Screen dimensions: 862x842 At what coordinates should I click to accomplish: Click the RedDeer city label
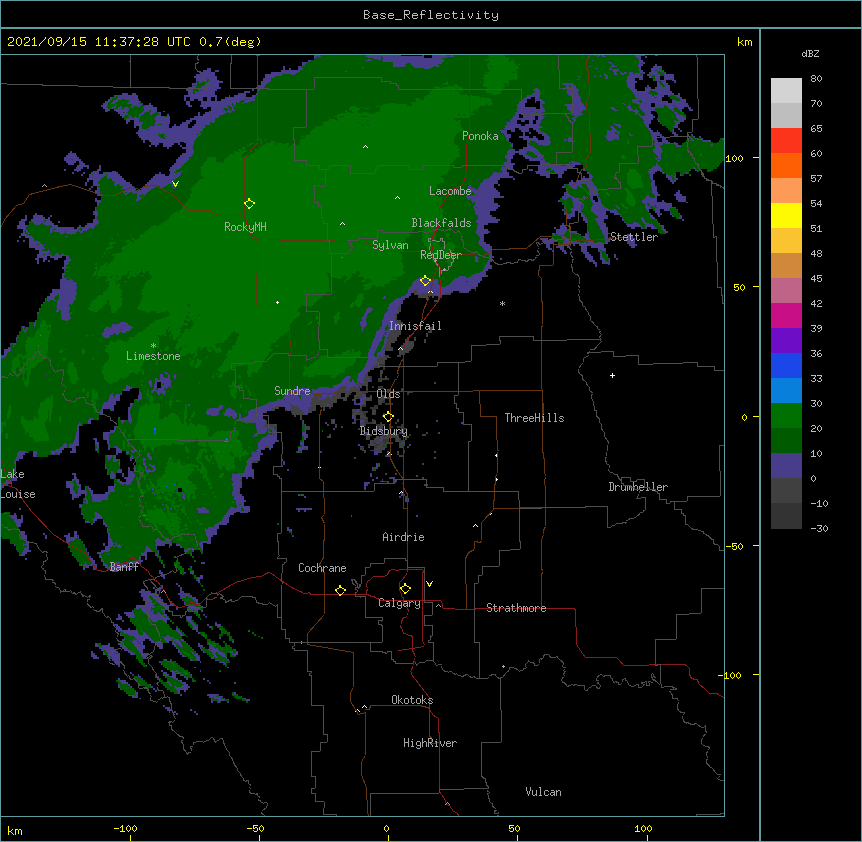[440, 255]
